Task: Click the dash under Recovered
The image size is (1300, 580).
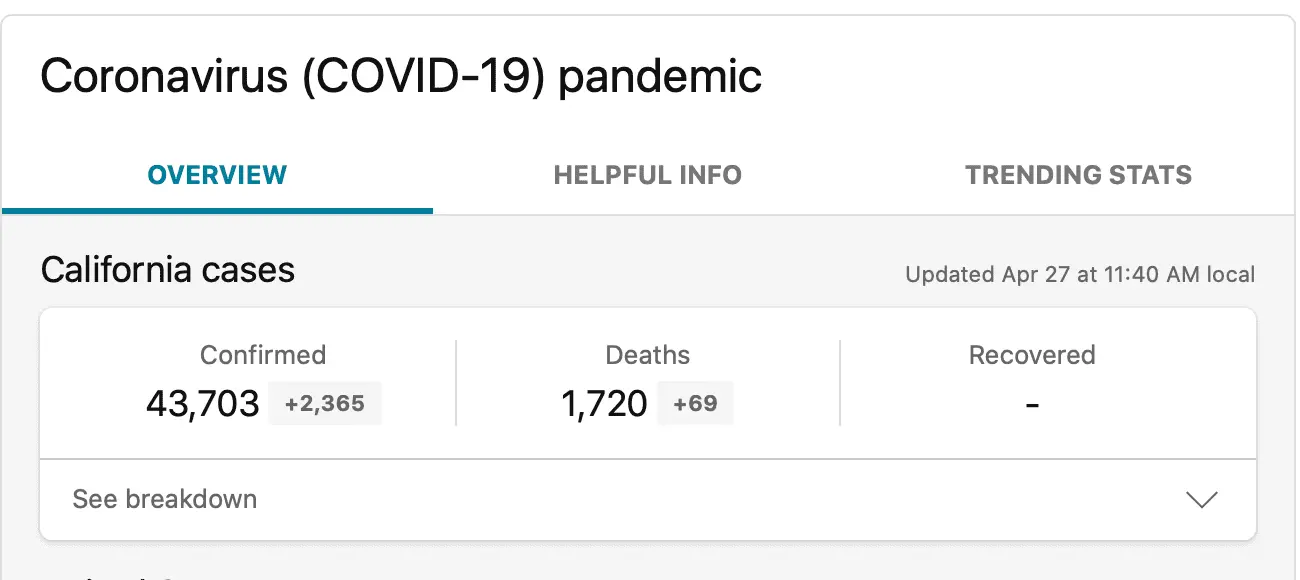Action: [1032, 405]
